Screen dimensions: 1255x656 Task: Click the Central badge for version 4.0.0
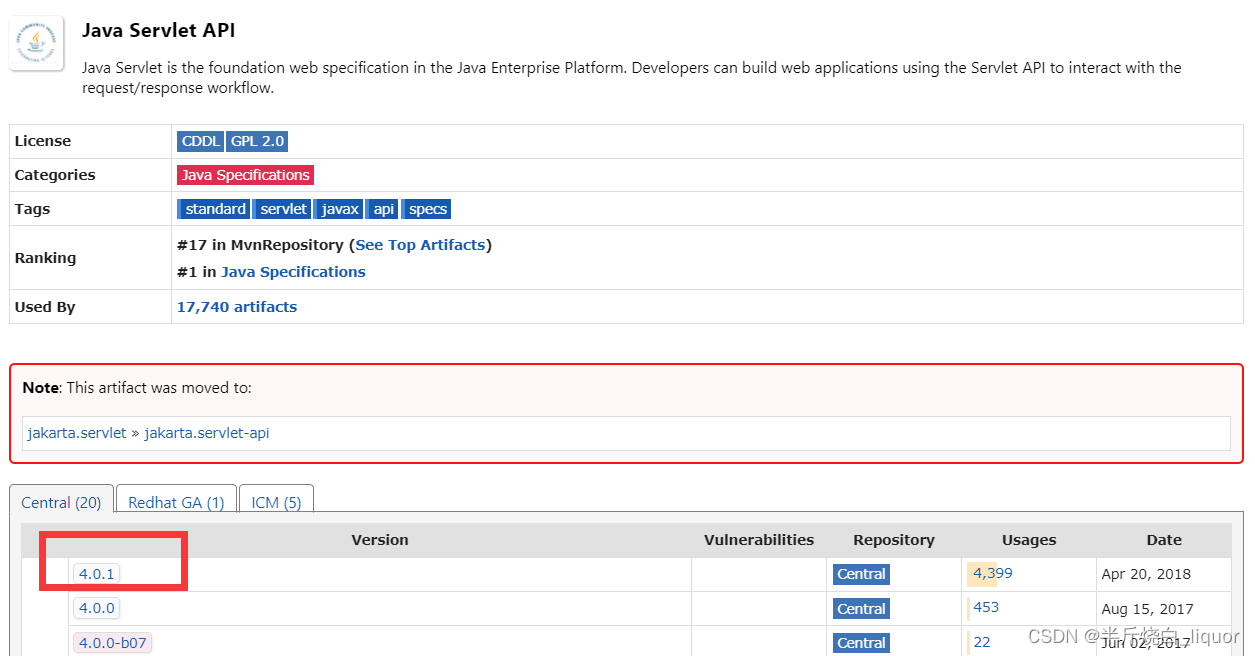click(860, 608)
